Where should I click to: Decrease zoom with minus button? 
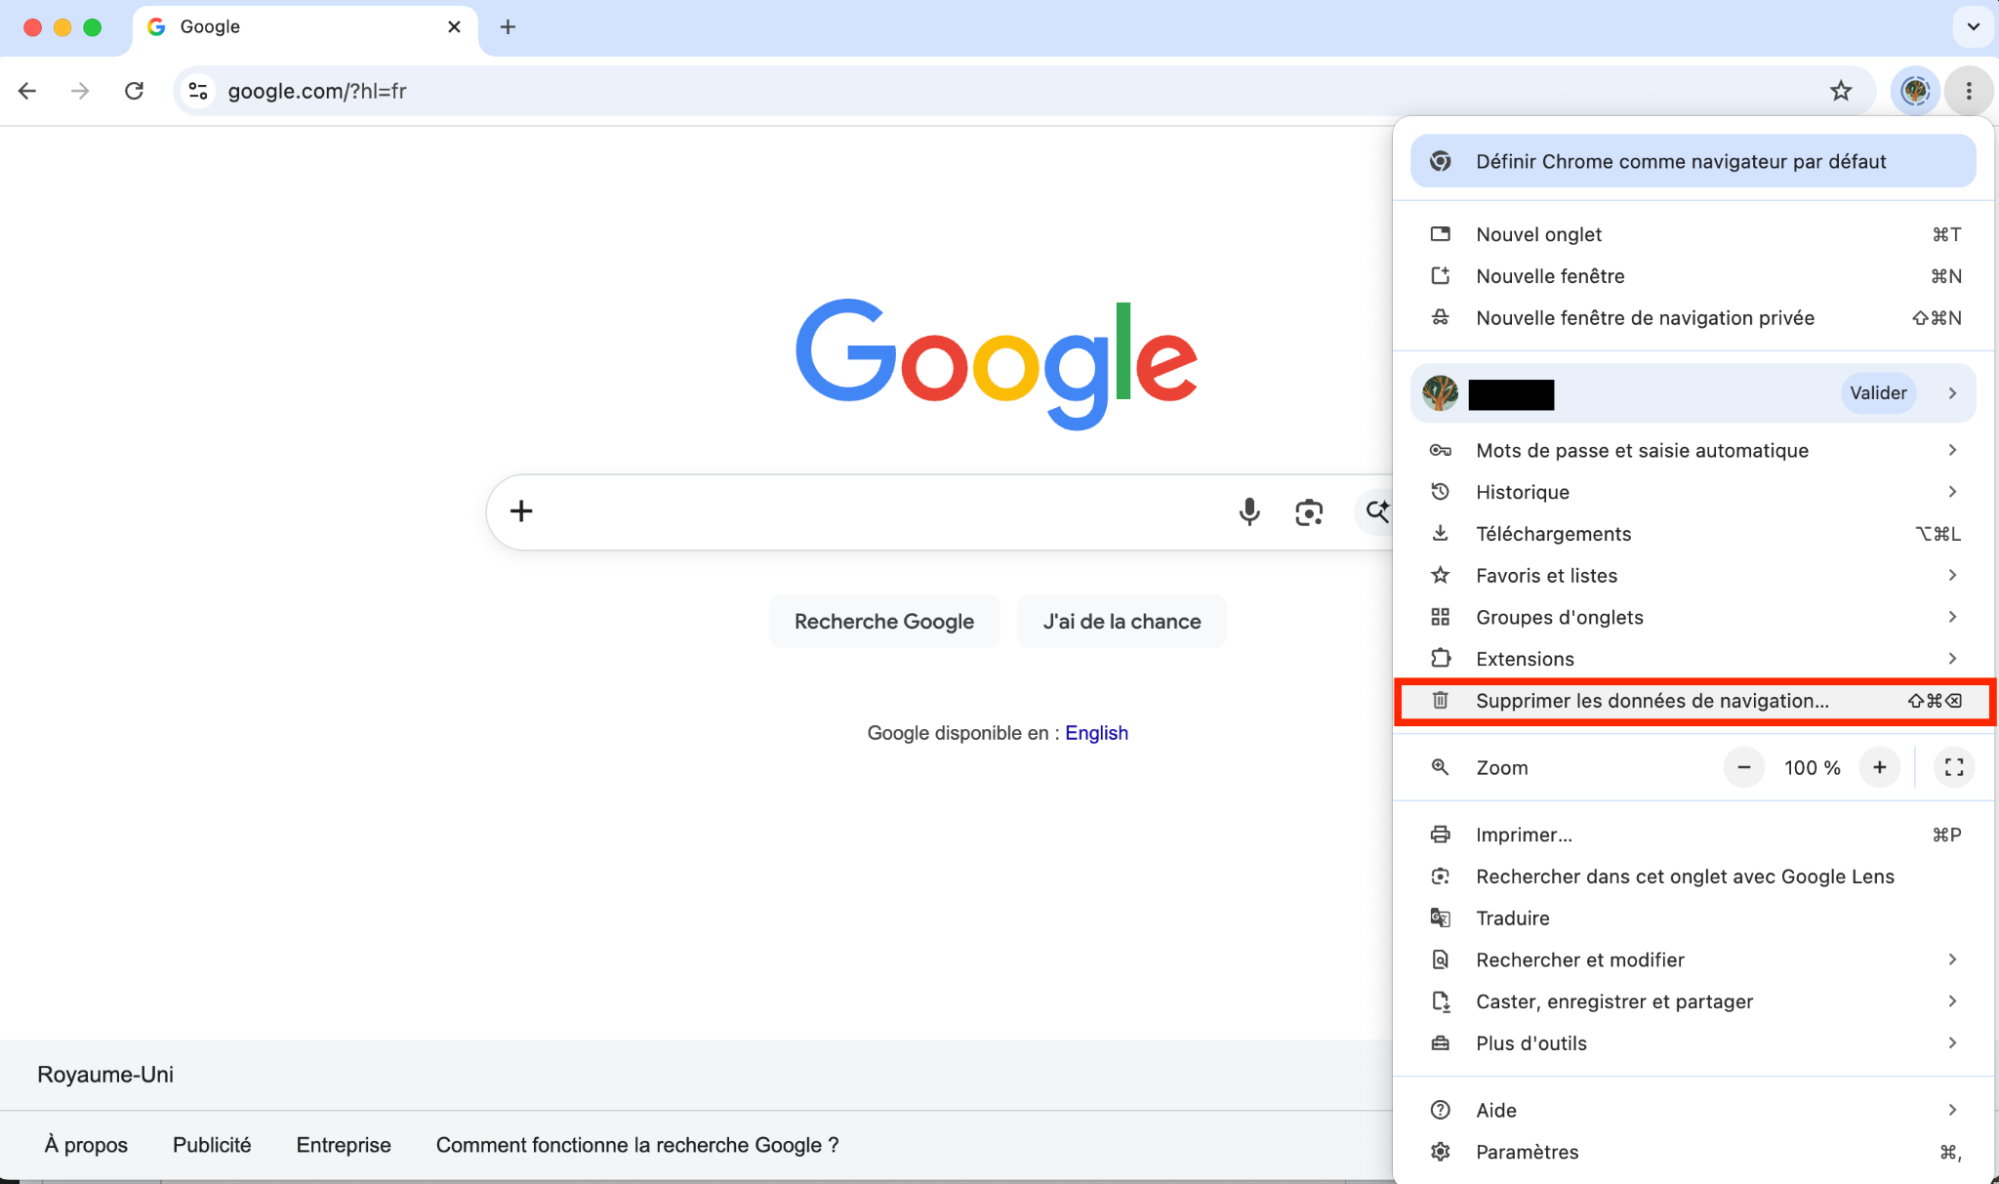tap(1744, 767)
